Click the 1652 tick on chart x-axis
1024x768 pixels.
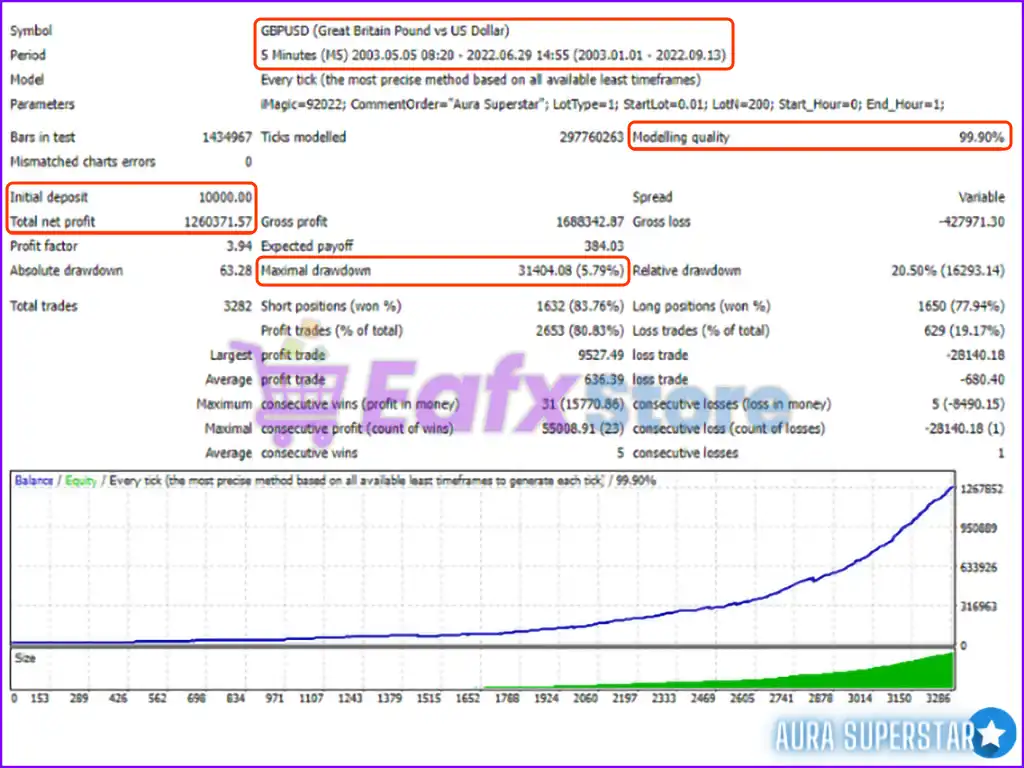pos(468,698)
